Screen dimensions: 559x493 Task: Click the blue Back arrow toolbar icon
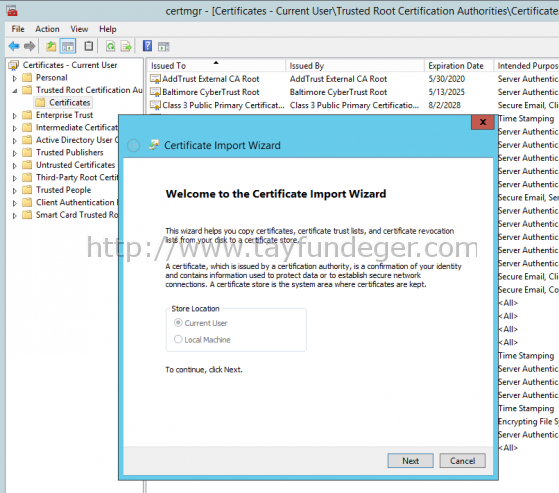point(14,46)
